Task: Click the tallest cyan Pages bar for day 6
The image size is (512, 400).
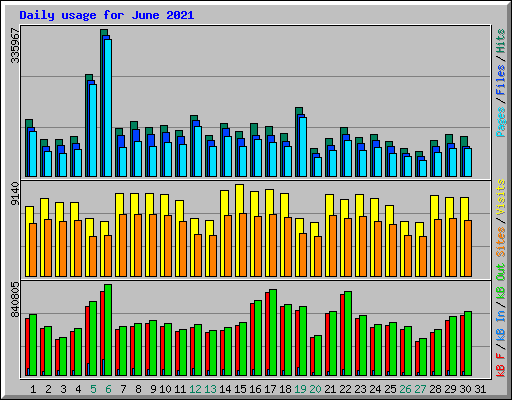Action: pos(108,108)
